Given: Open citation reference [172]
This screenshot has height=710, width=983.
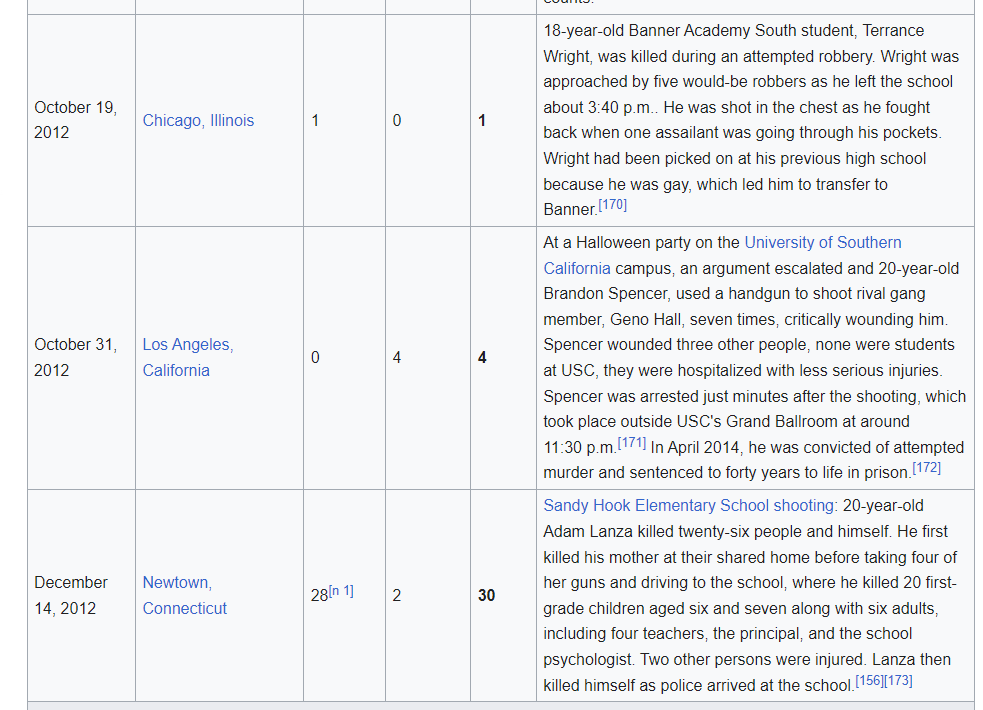Looking at the screenshot, I should click(x=927, y=468).
